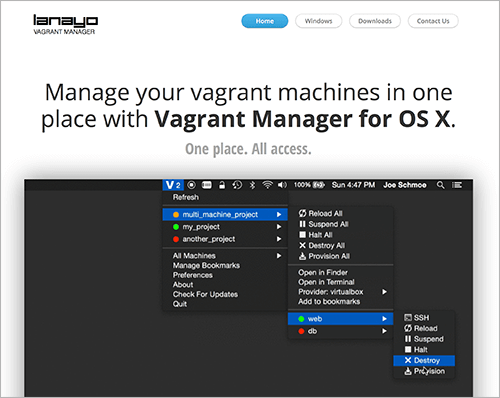This screenshot has width=500, height=398.
Task: Click the volume speaker icon
Action: [282, 185]
